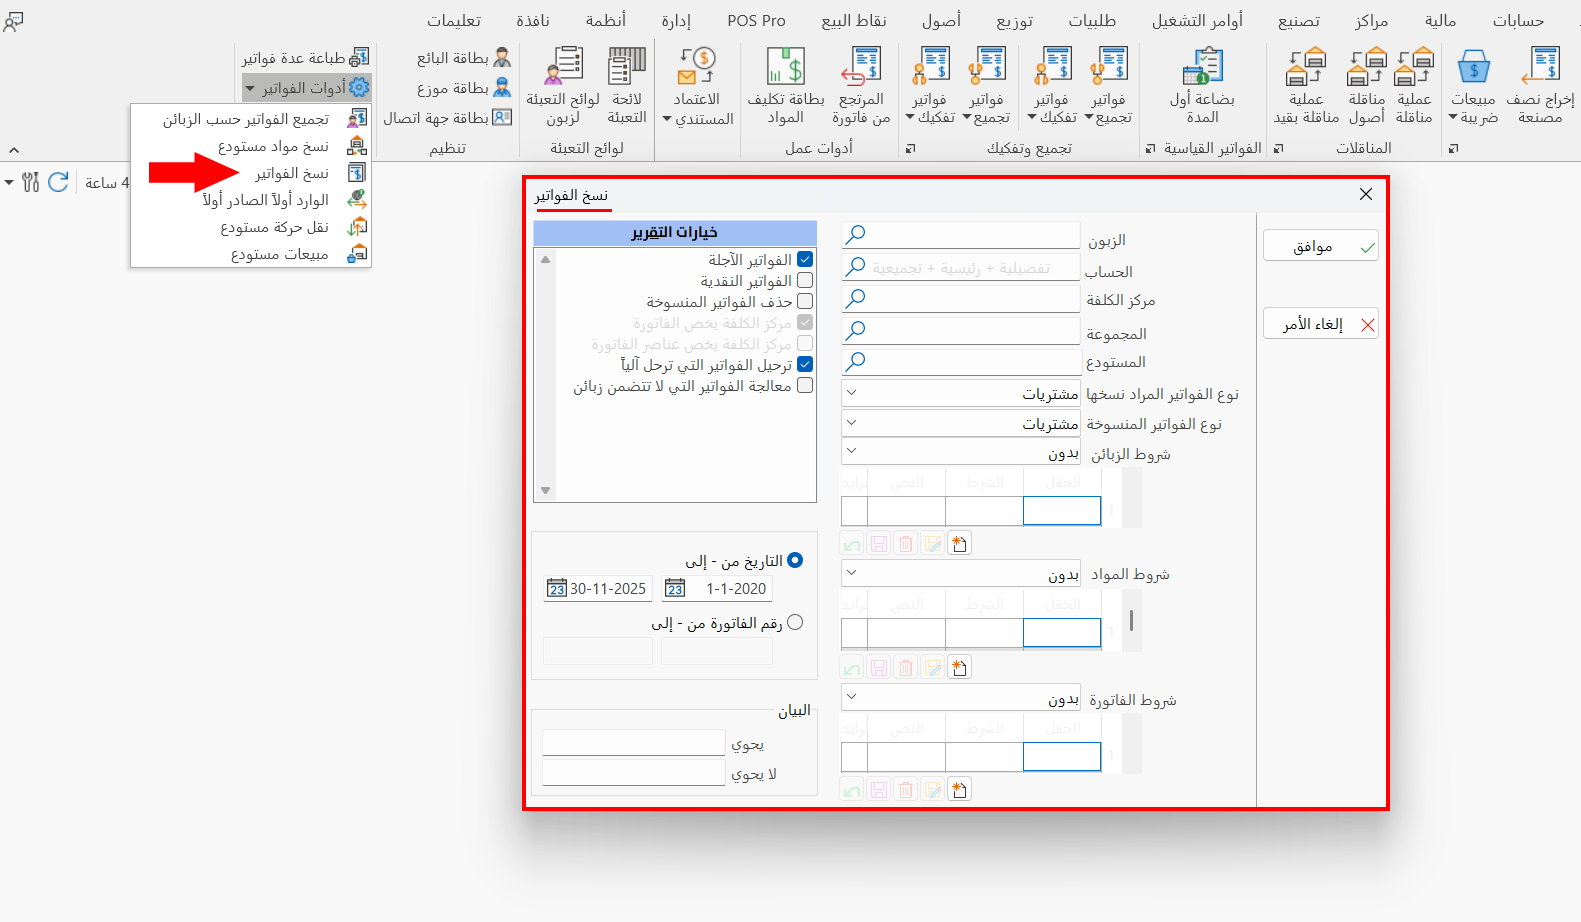Open نوع الفواتير المنسوخة dropdown

[960, 423]
